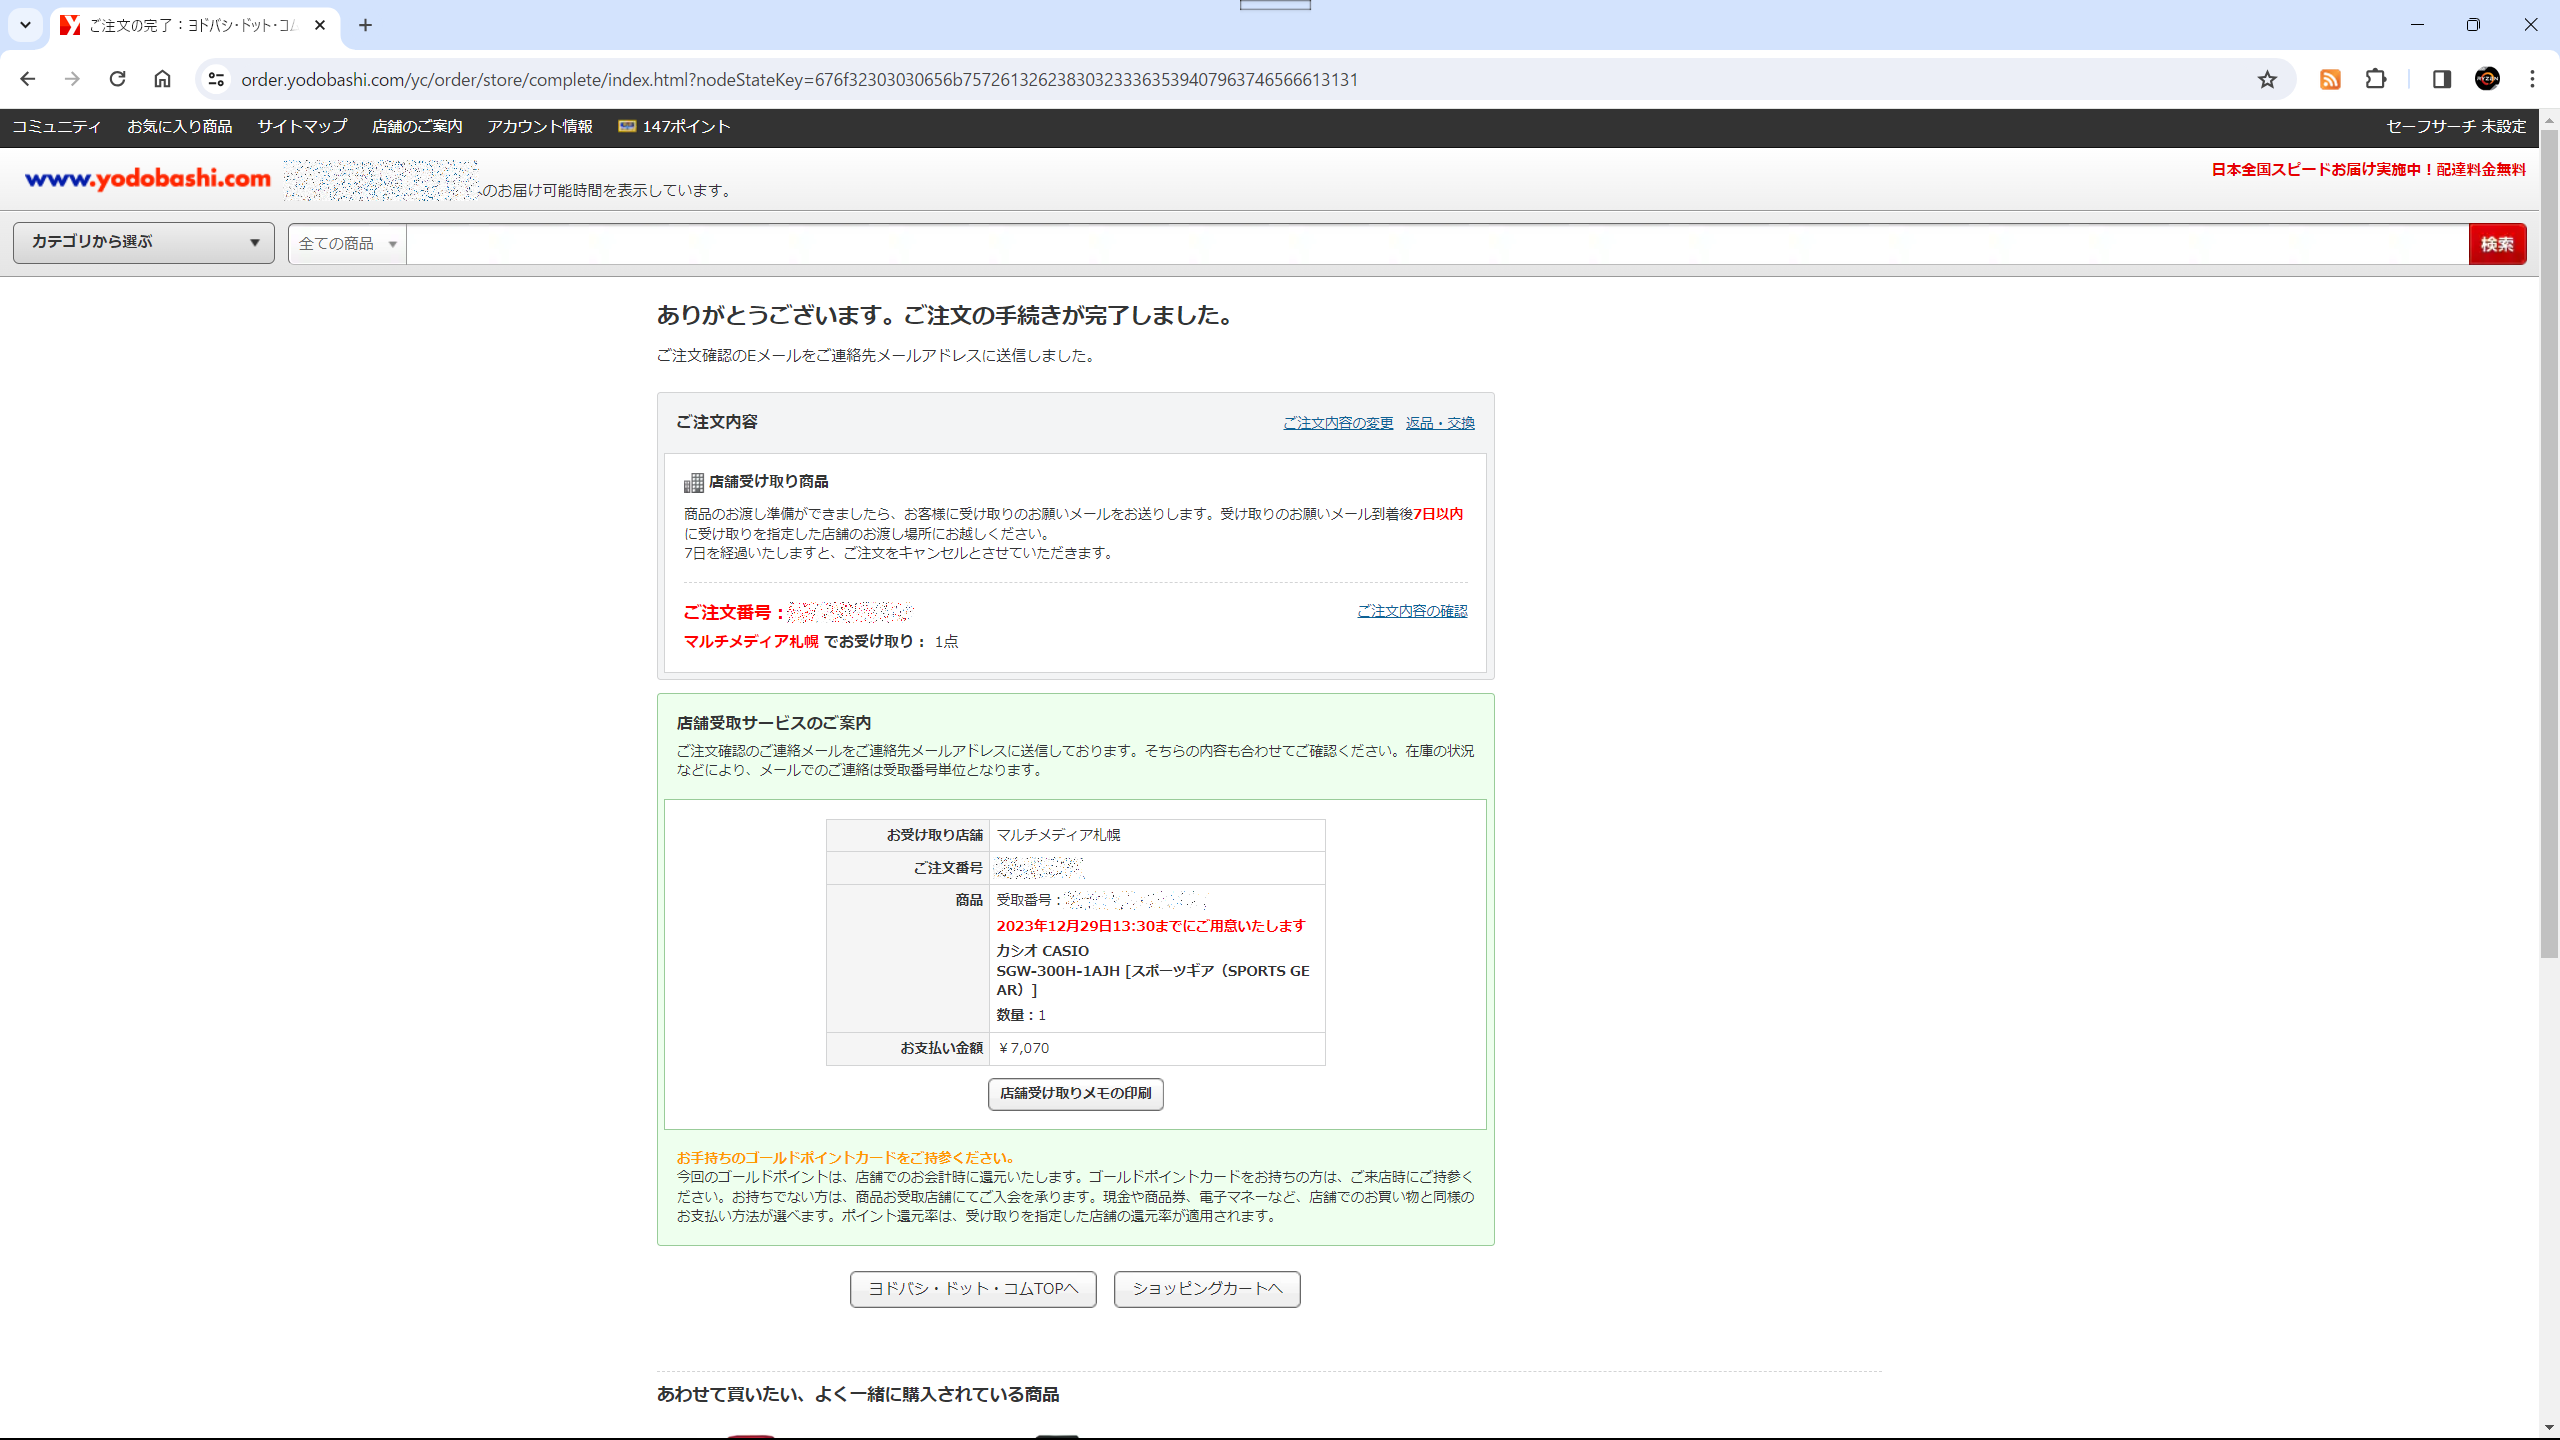Click page vertical scrollbar thumb
The image size is (2560, 1440).
tap(2549, 543)
